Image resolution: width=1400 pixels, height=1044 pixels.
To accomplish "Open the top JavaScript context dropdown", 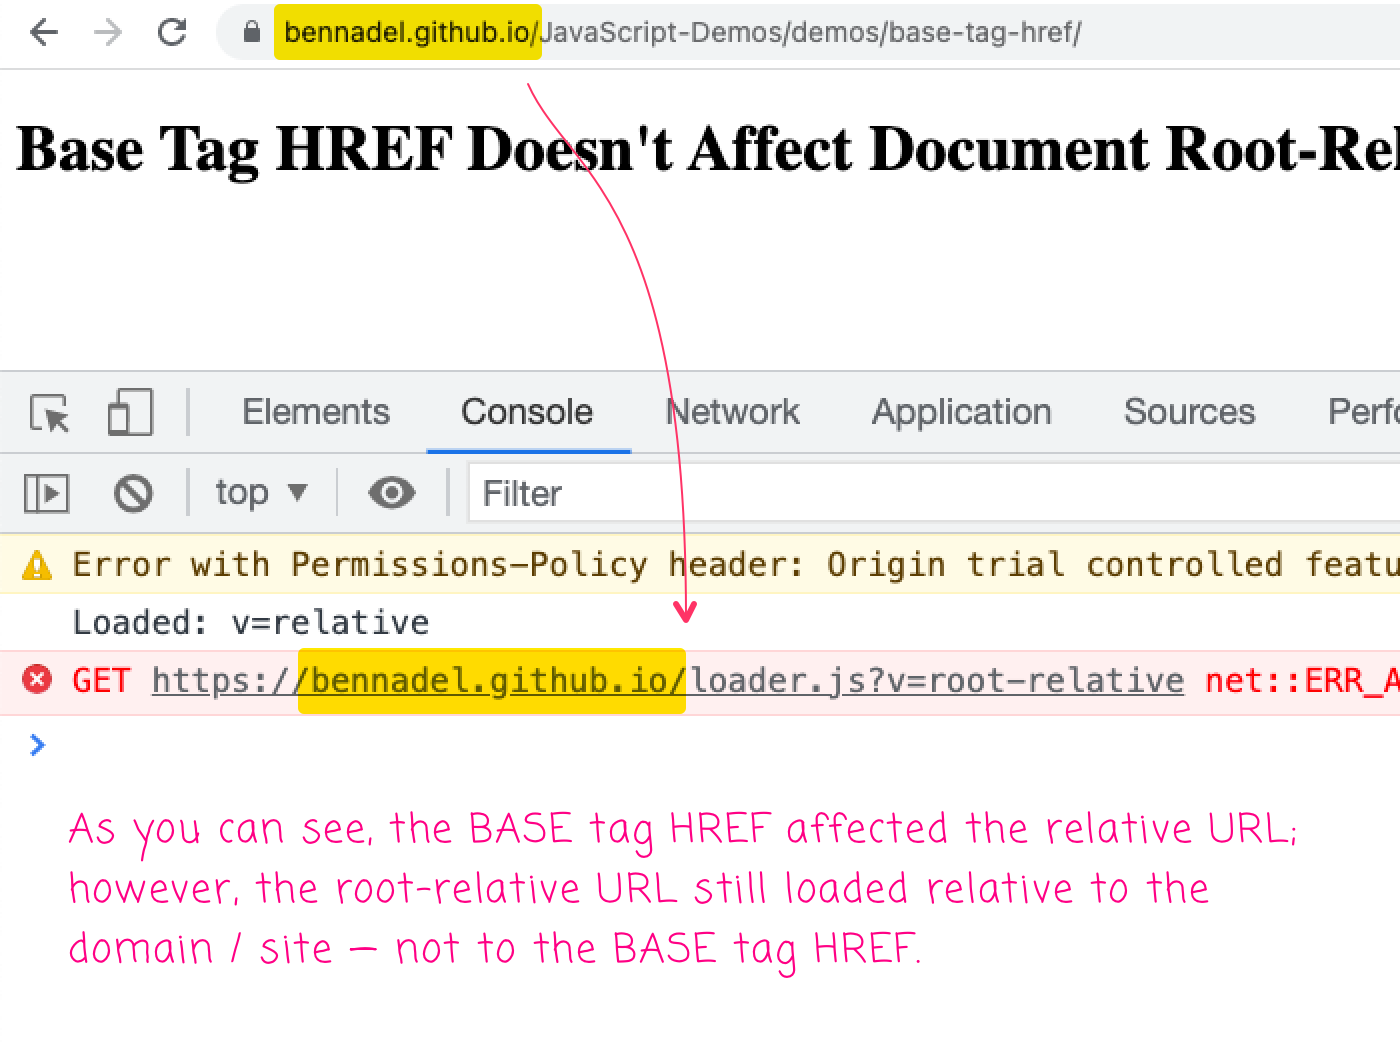I will pos(260,493).
